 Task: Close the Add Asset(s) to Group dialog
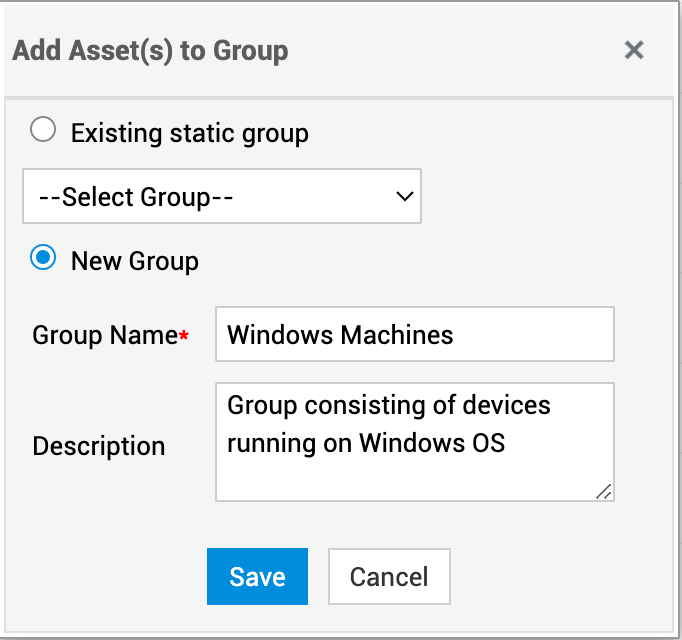633,50
